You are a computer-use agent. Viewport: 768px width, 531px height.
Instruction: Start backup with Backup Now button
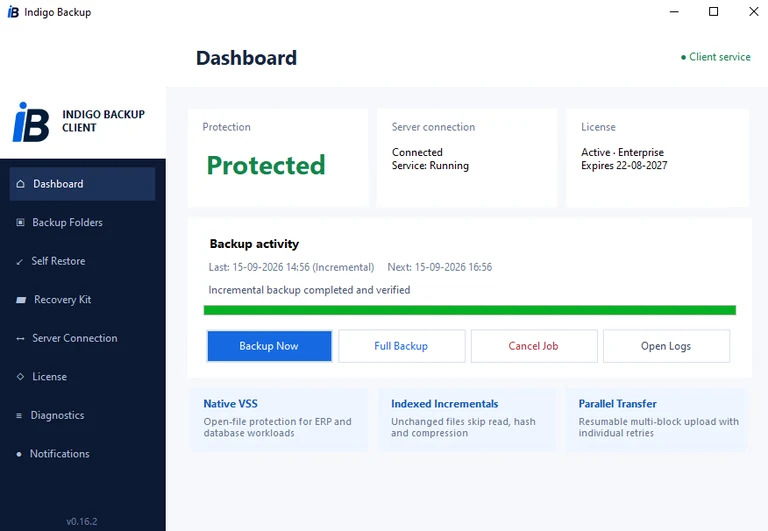[x=269, y=346]
